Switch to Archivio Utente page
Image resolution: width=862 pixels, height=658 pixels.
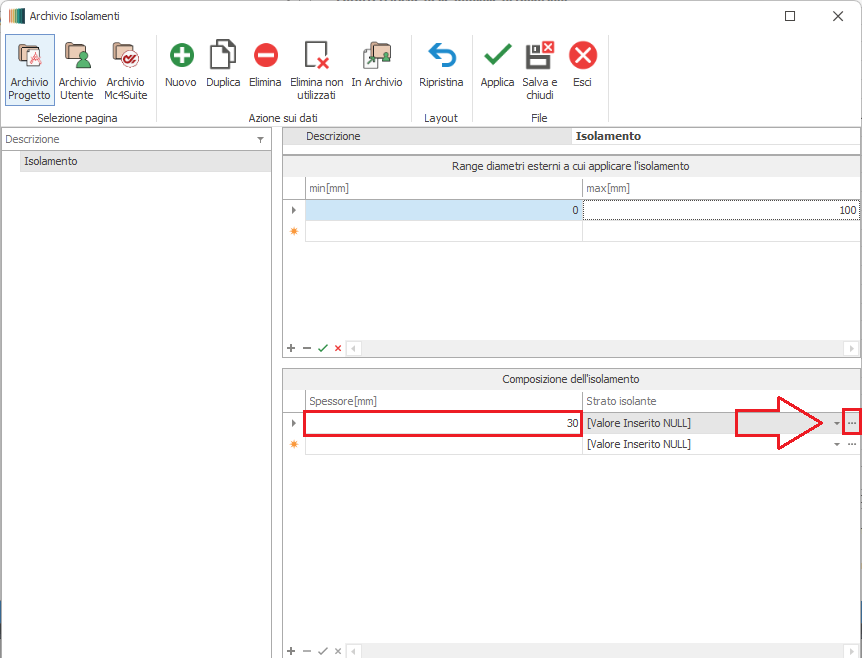click(x=77, y=69)
